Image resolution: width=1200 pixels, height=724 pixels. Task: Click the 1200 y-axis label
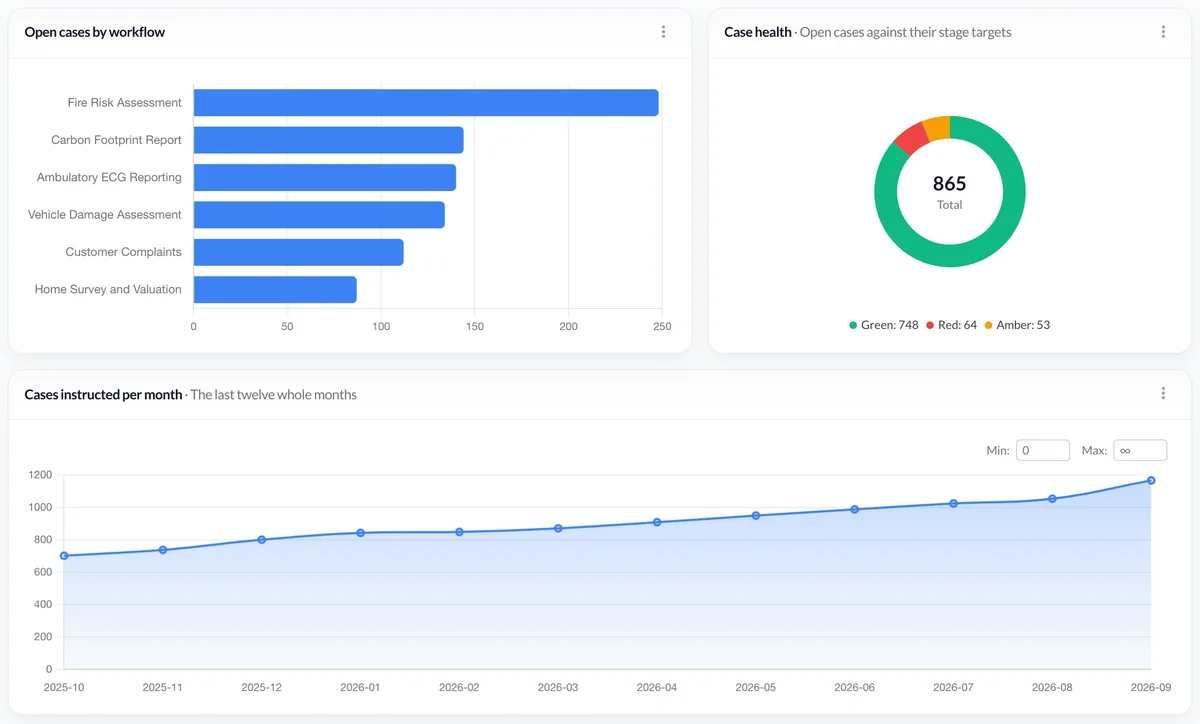pos(40,475)
